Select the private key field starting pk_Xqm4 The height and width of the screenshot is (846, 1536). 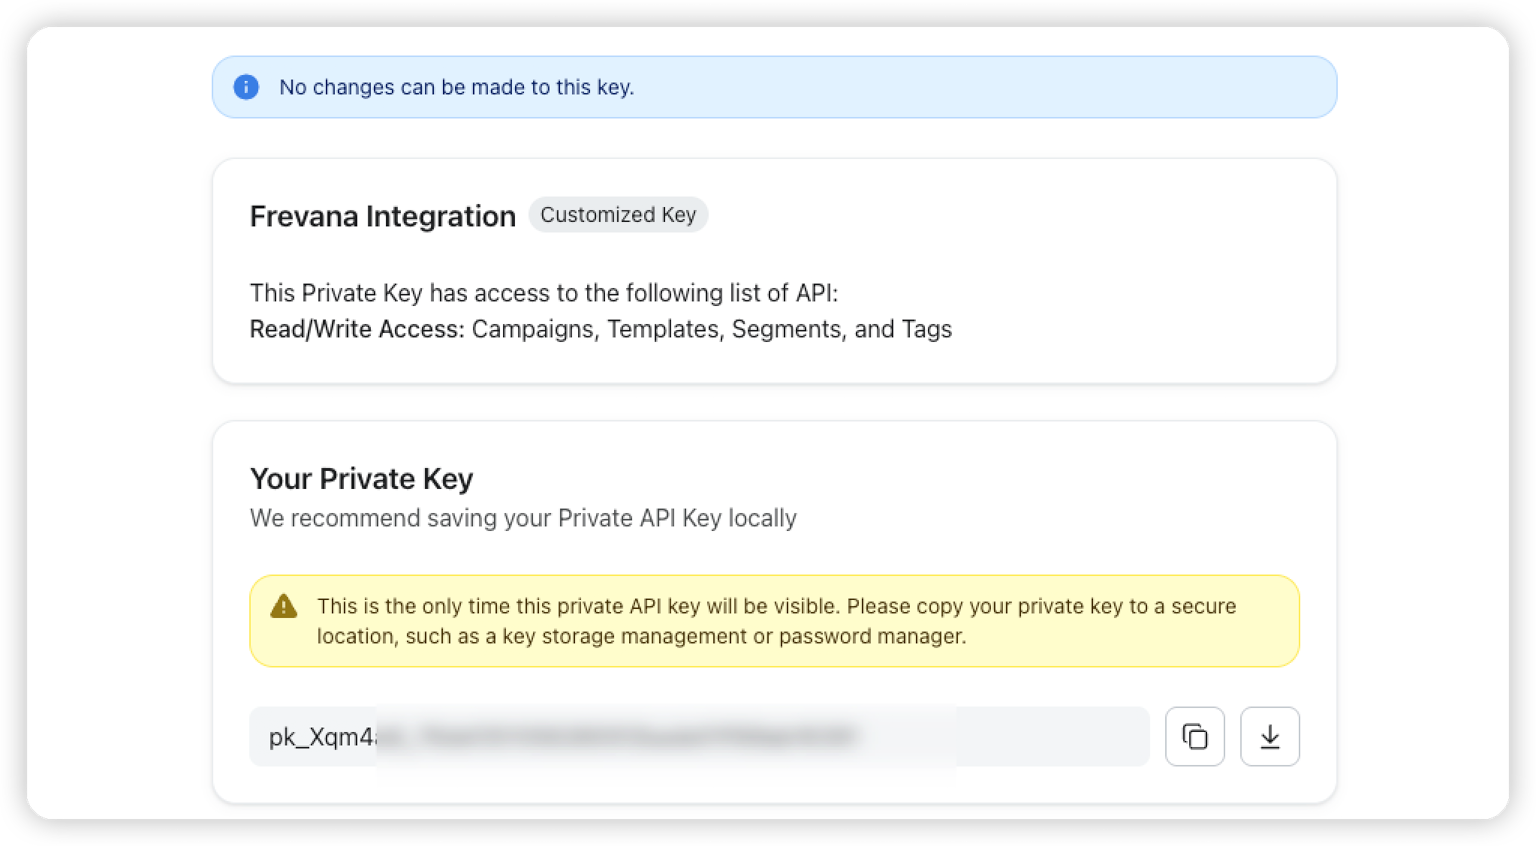coord(699,737)
